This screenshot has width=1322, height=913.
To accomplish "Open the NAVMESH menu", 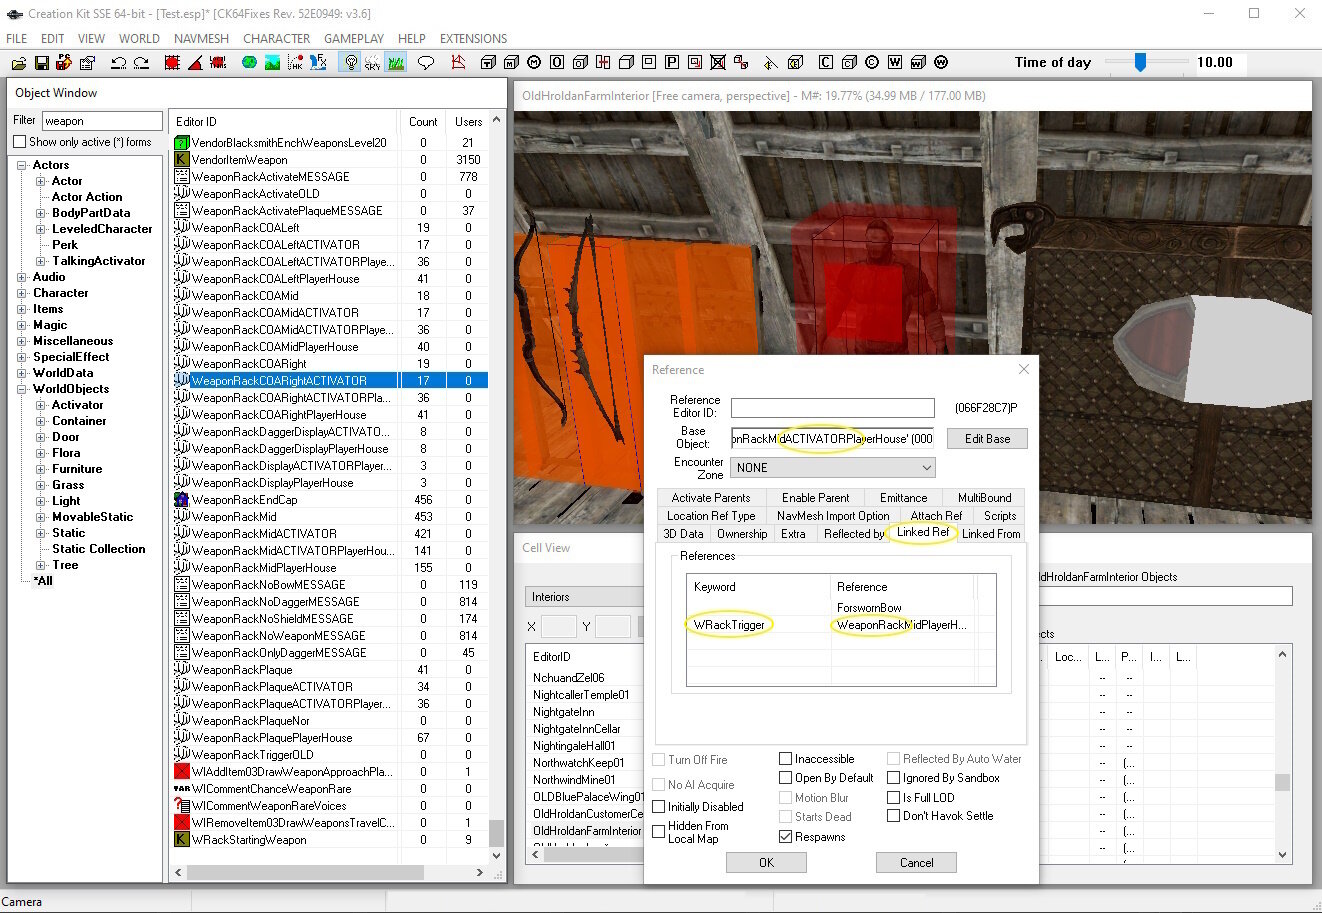I will click(201, 38).
